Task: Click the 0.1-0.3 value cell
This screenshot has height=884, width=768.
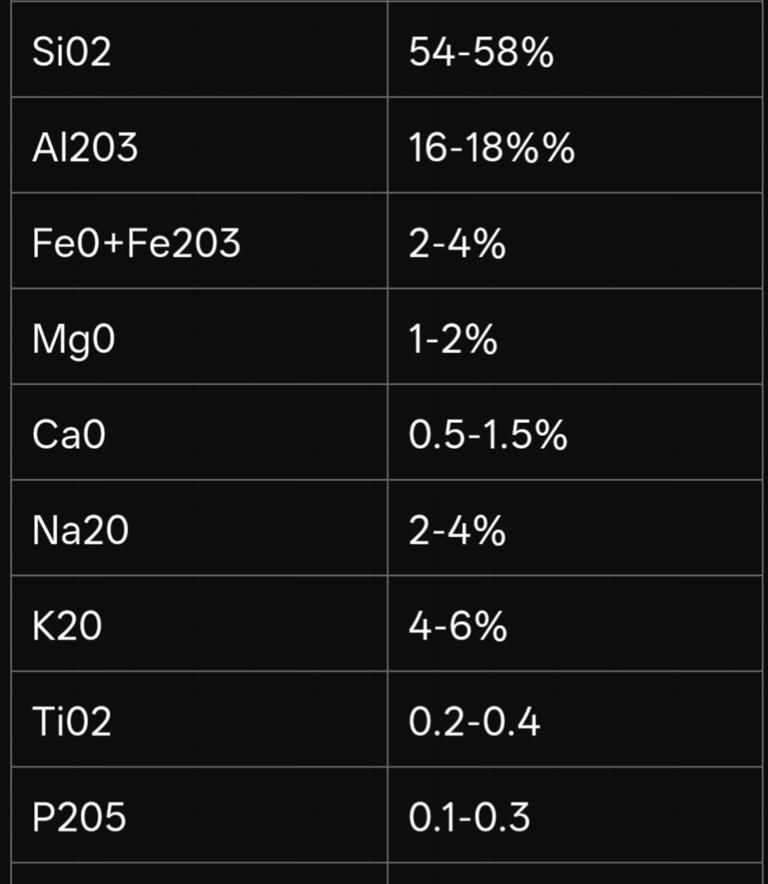Action: tap(575, 815)
